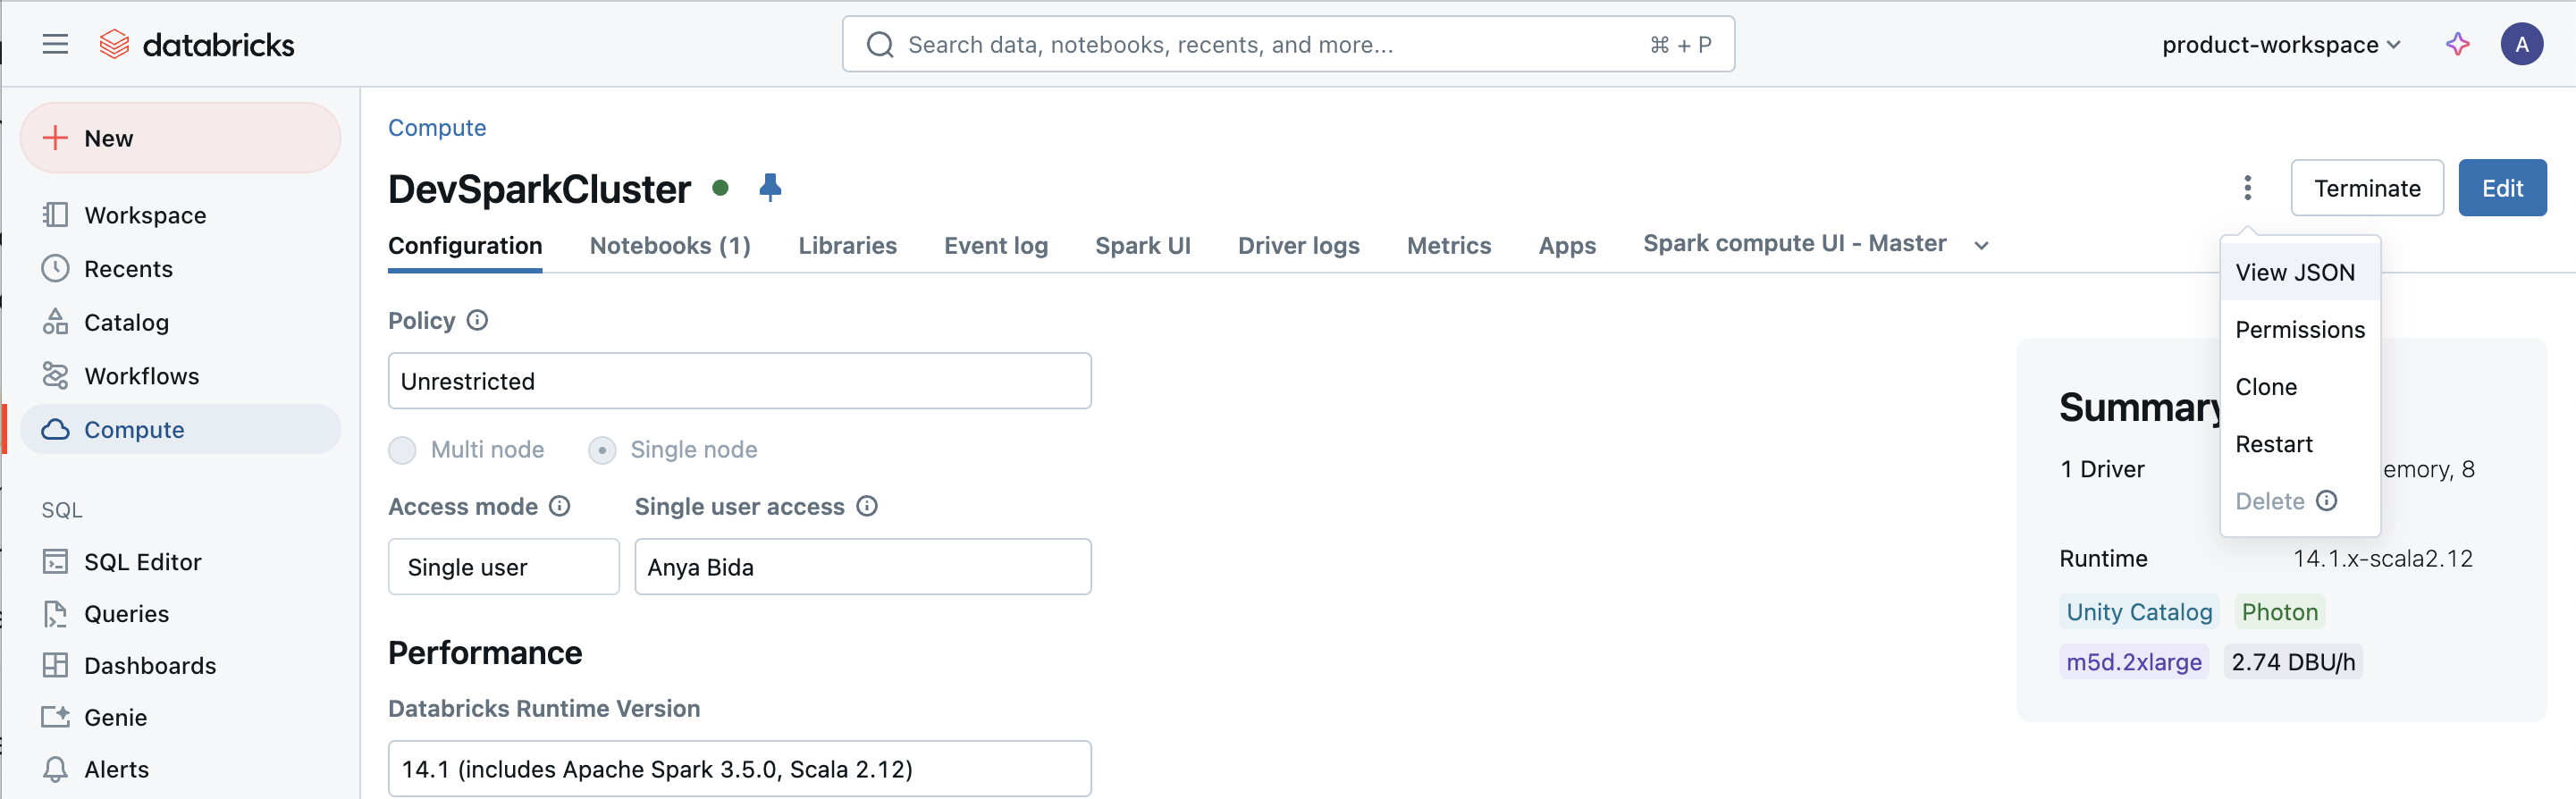This screenshot has height=799, width=2576.
Task: Click the Catalog shapes icon
Action: 55,322
